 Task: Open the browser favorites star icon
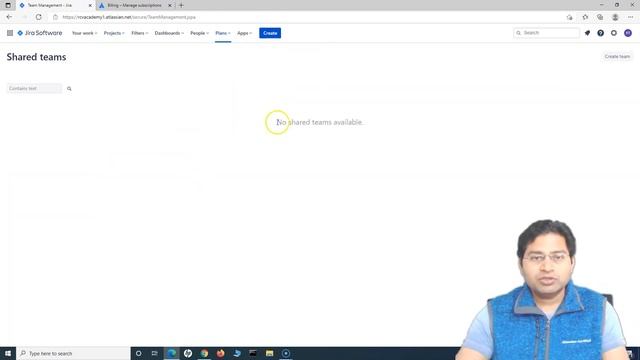coord(585,17)
